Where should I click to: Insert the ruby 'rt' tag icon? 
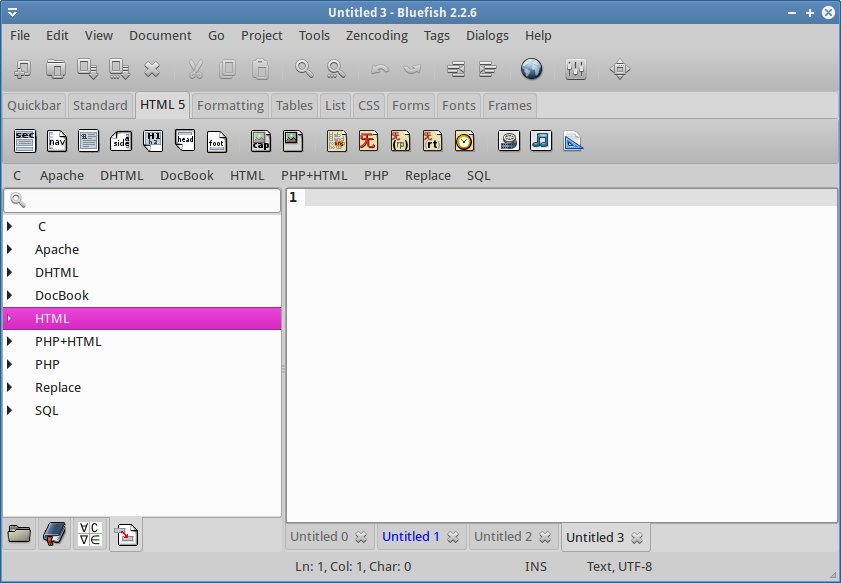[432, 141]
